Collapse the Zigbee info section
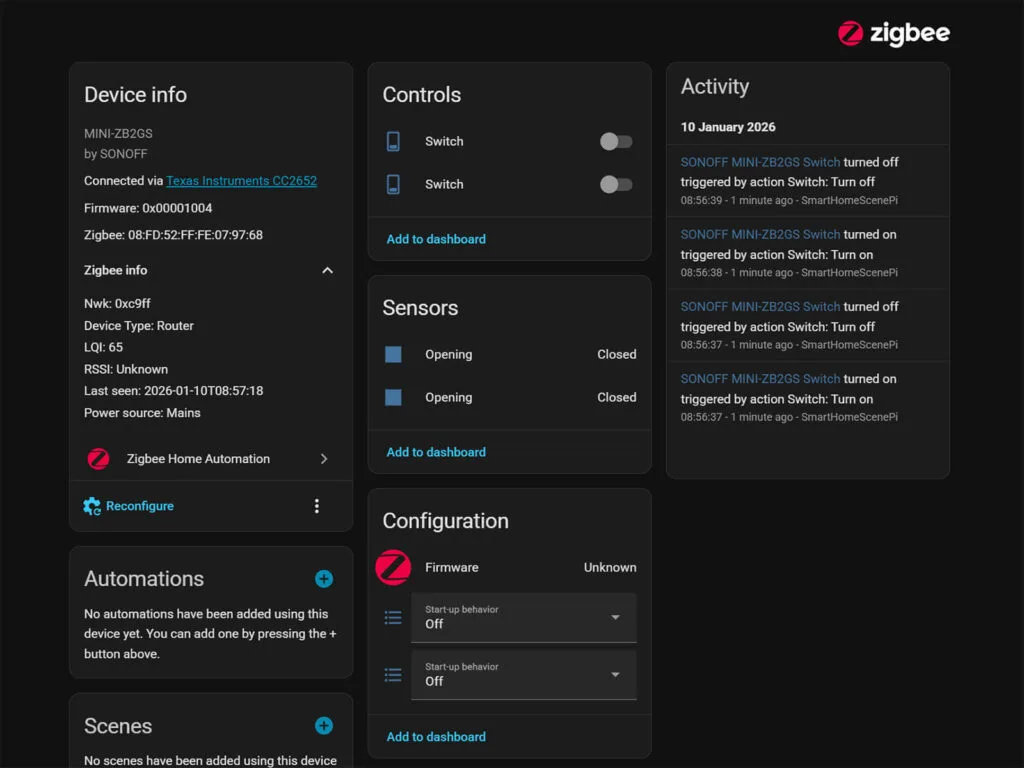This screenshot has width=1024, height=768. point(328,270)
